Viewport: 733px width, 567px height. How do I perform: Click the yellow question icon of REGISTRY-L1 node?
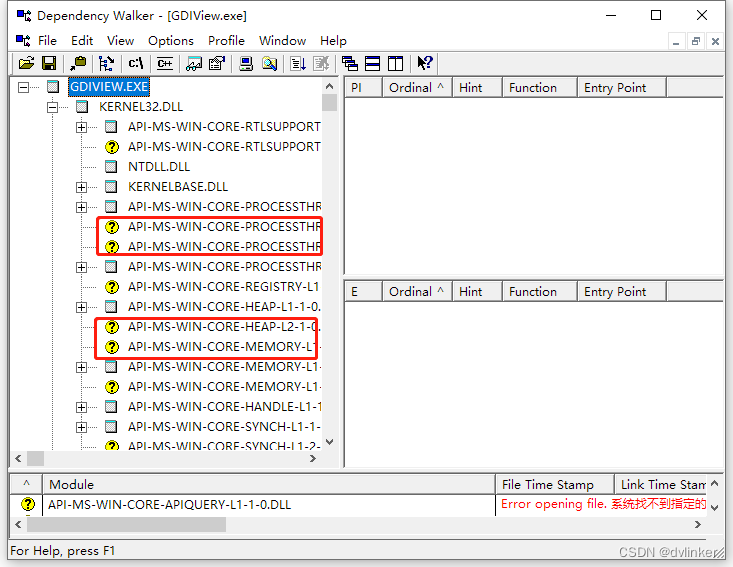112,287
